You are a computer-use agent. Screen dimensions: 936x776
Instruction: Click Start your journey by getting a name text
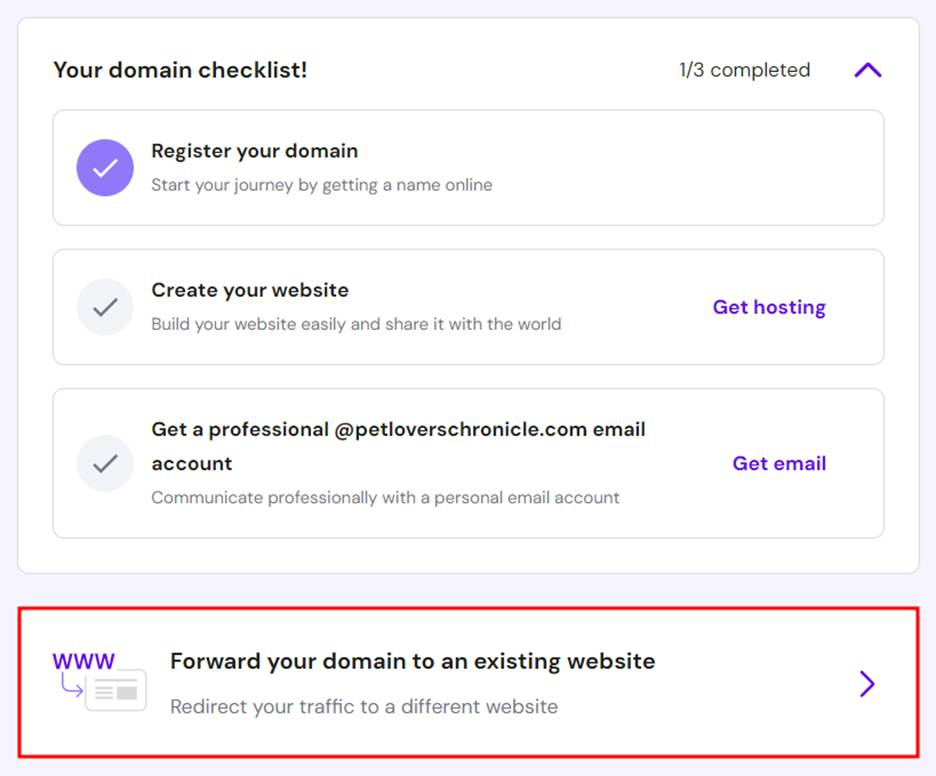pos(322,185)
